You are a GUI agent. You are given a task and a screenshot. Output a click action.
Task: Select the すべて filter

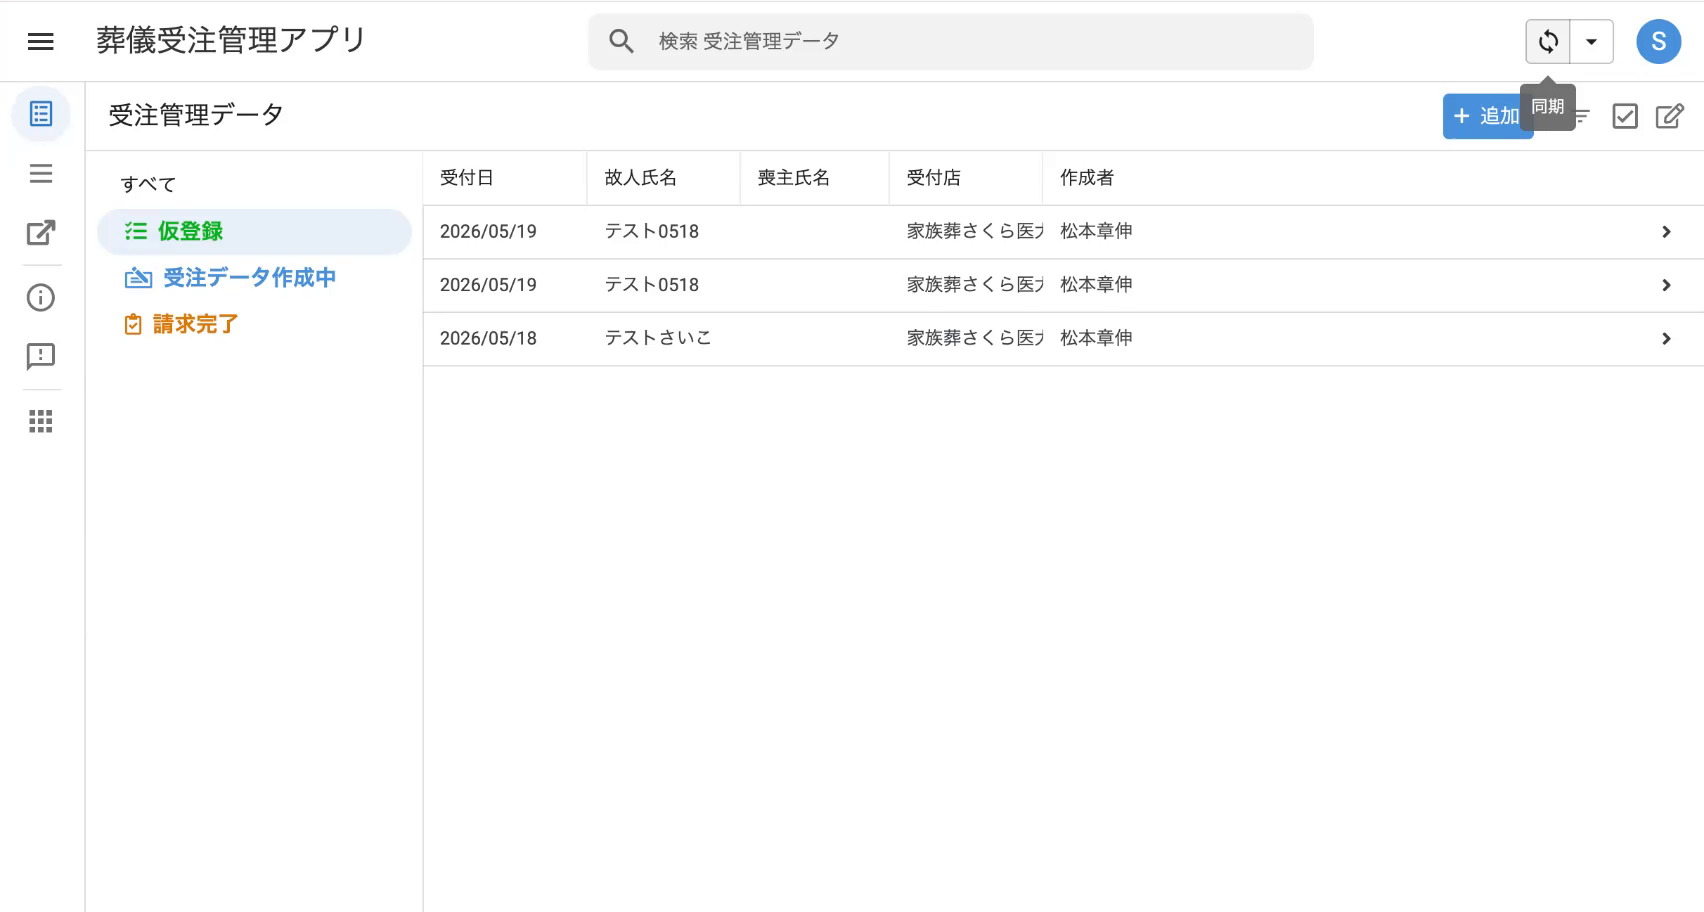(x=148, y=184)
